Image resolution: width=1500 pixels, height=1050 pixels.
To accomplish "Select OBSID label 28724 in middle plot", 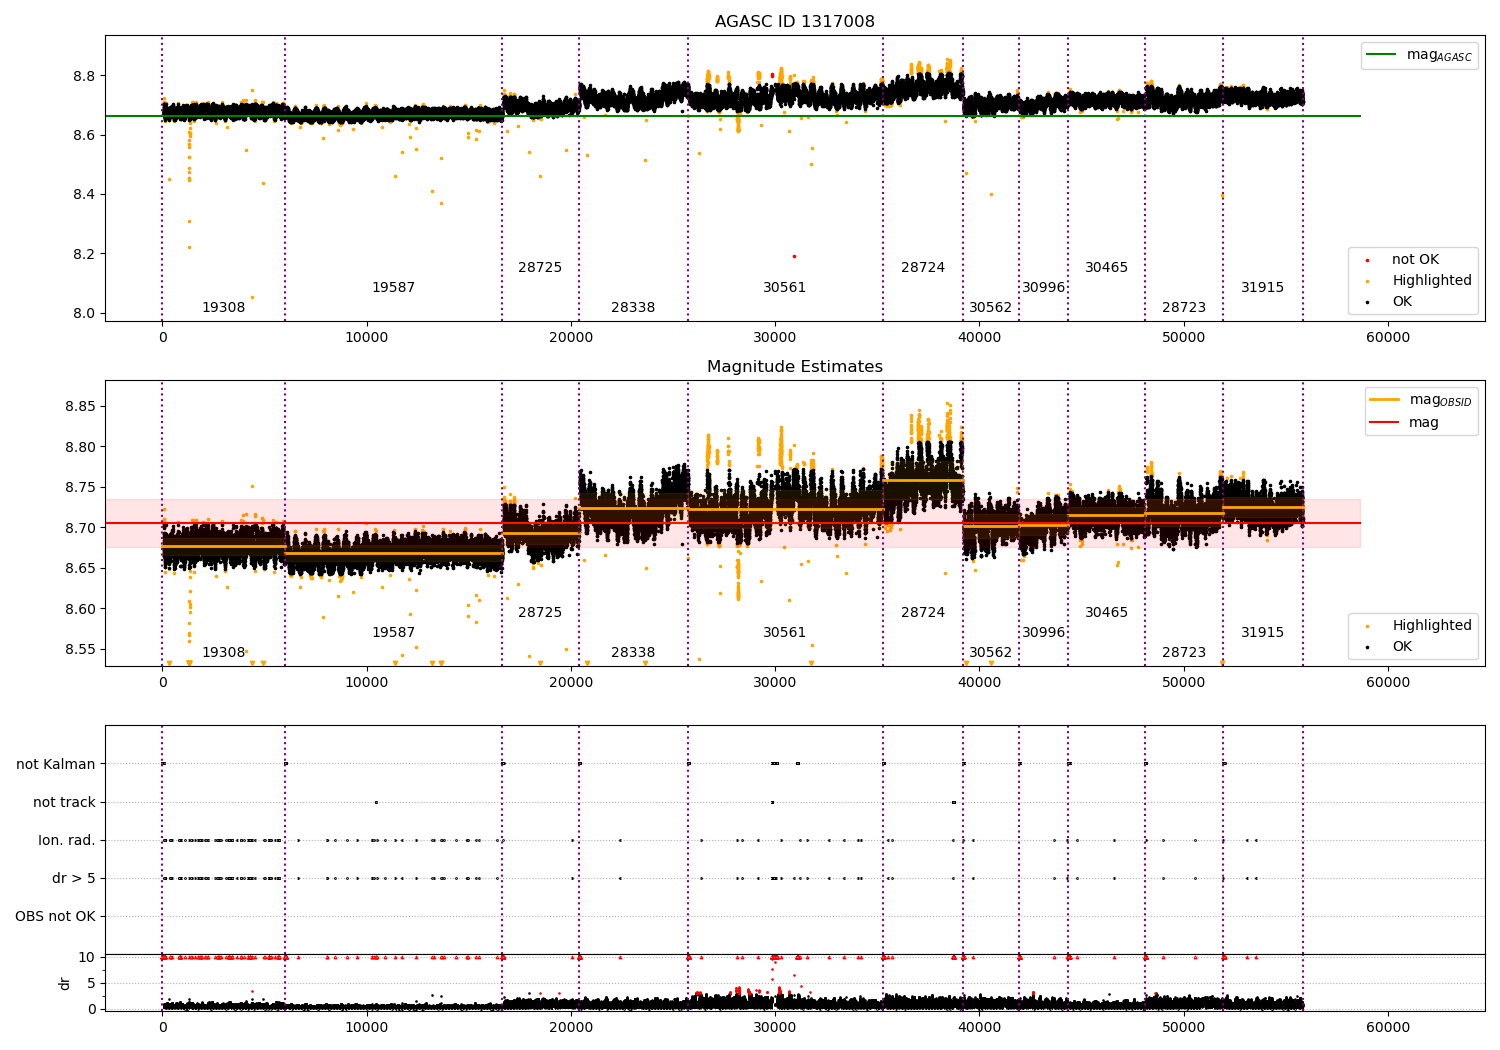I will pyautogui.click(x=923, y=613).
